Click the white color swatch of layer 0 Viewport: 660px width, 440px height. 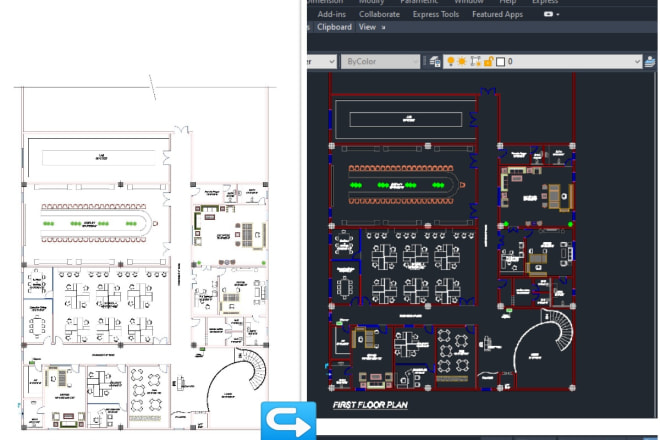(x=500, y=62)
